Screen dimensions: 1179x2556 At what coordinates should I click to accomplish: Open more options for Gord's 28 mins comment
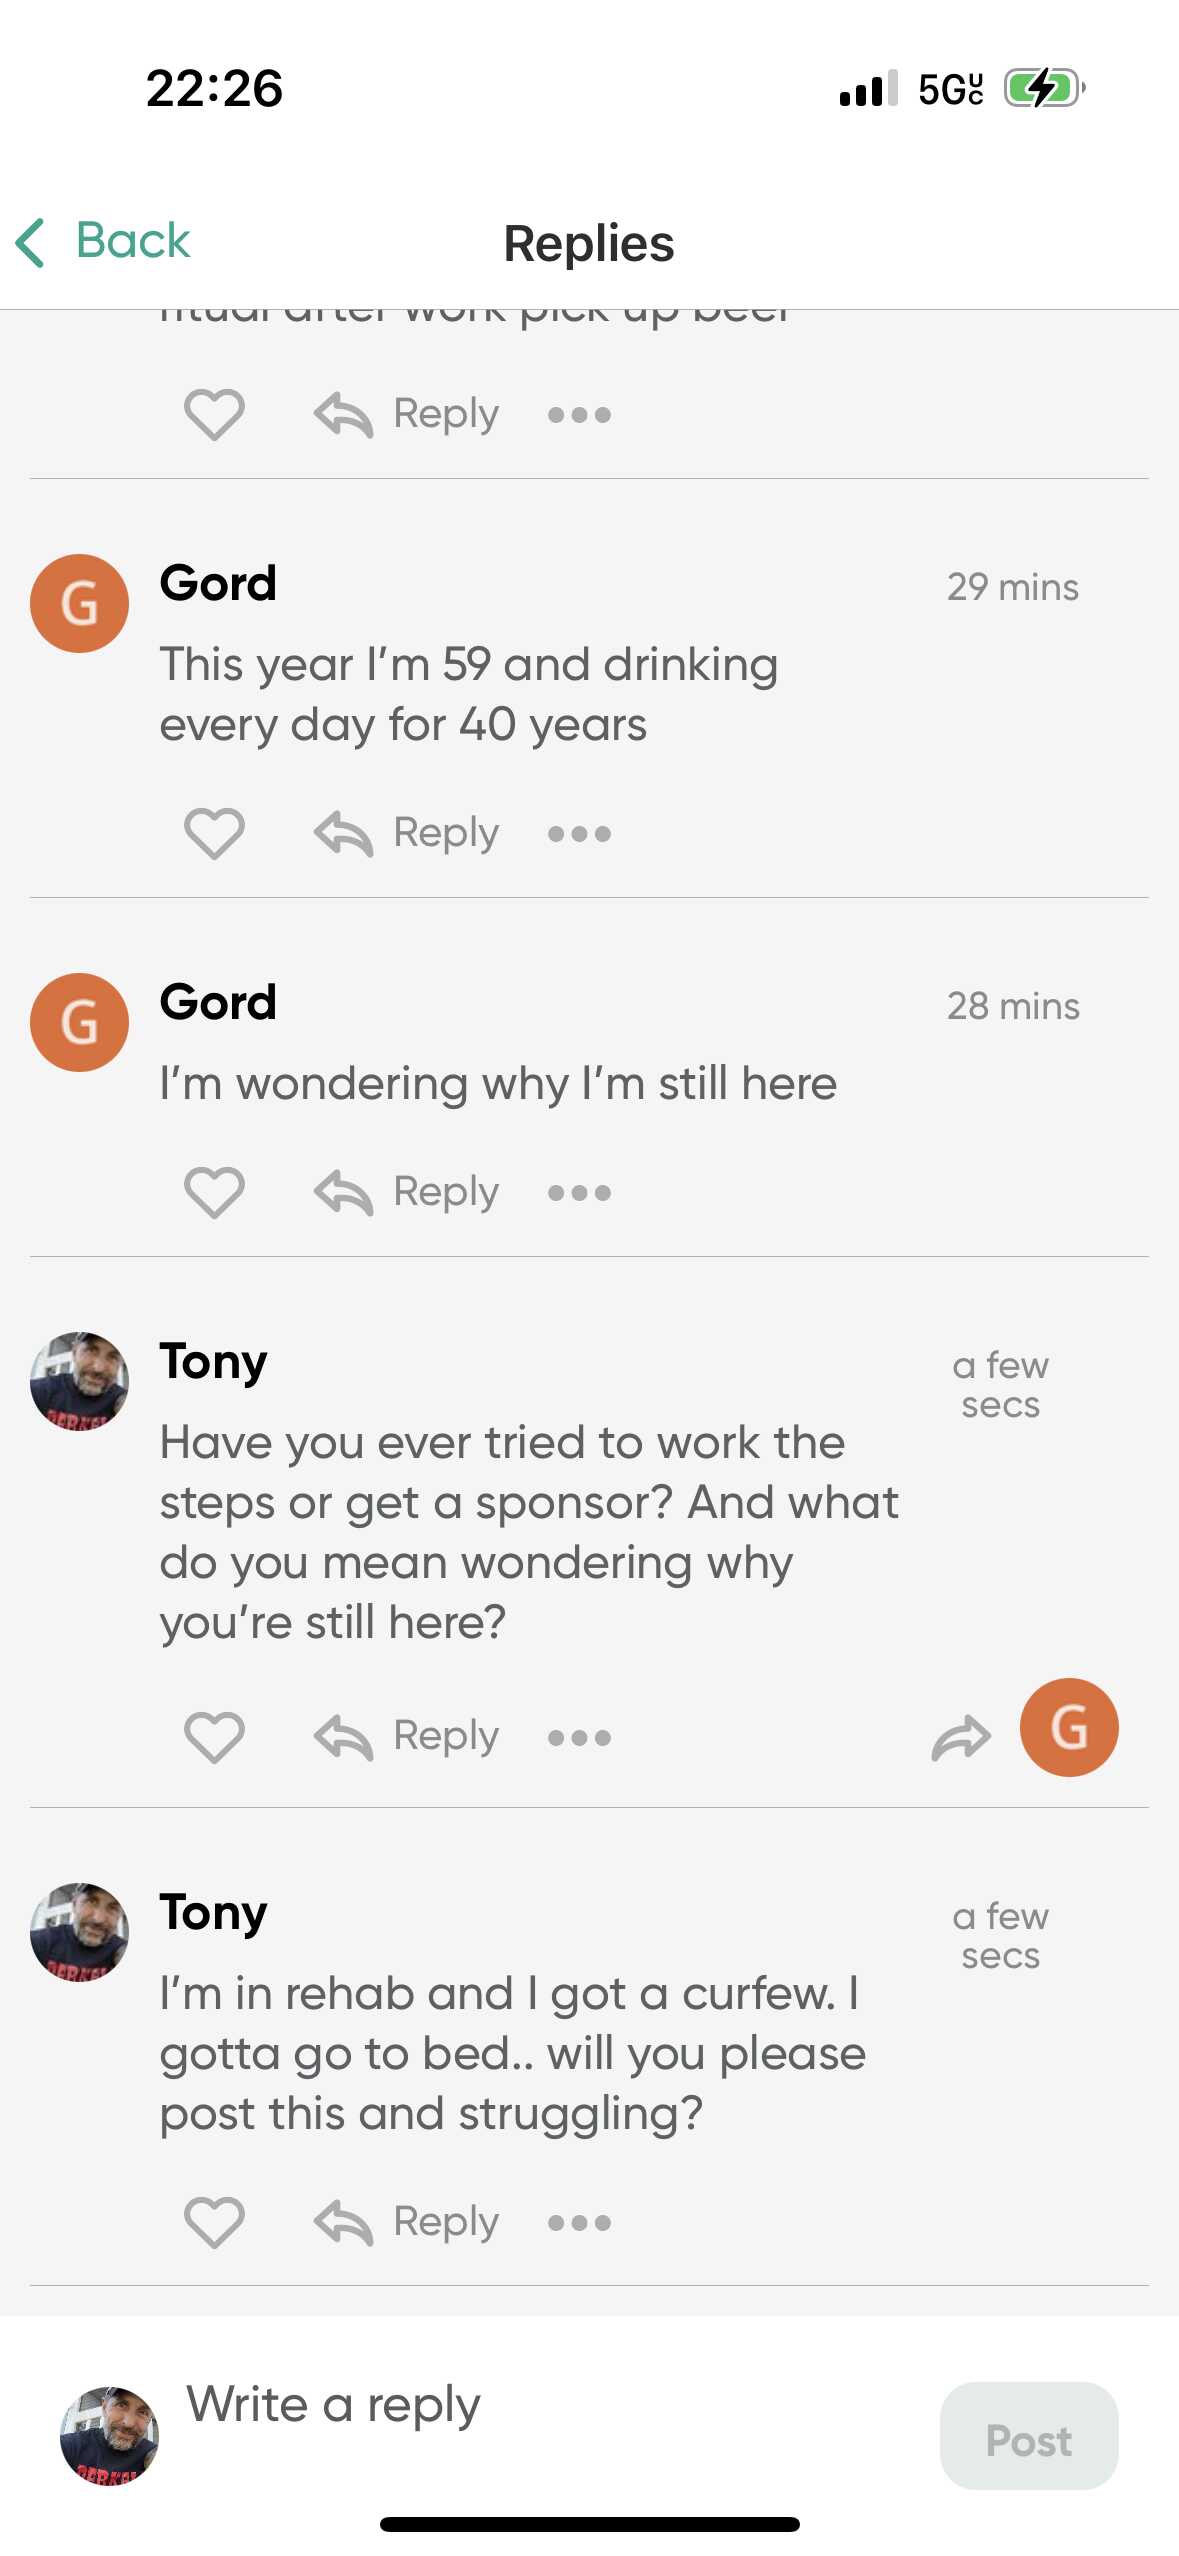(579, 1193)
